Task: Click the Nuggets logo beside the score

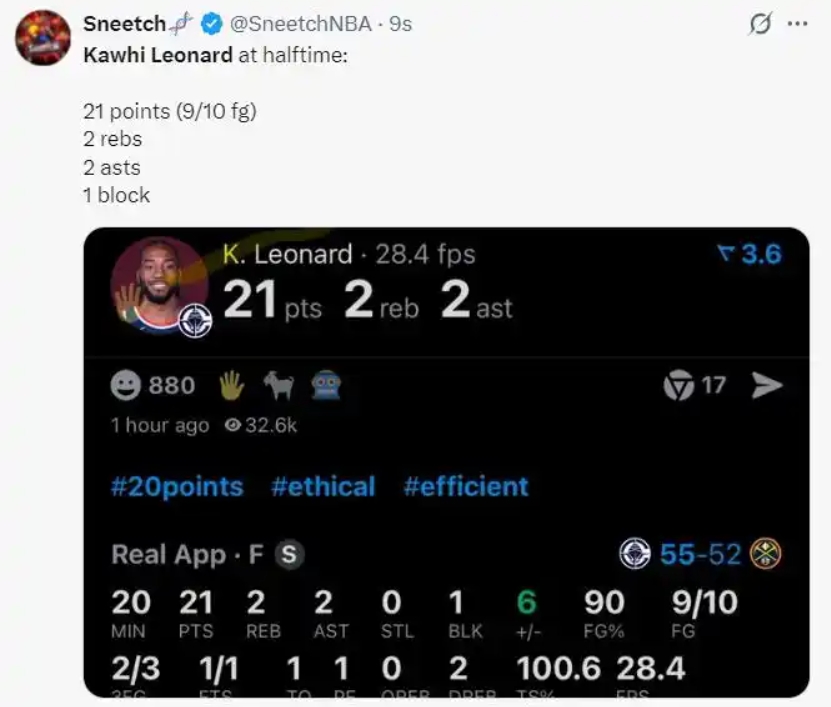Action: (x=766, y=553)
